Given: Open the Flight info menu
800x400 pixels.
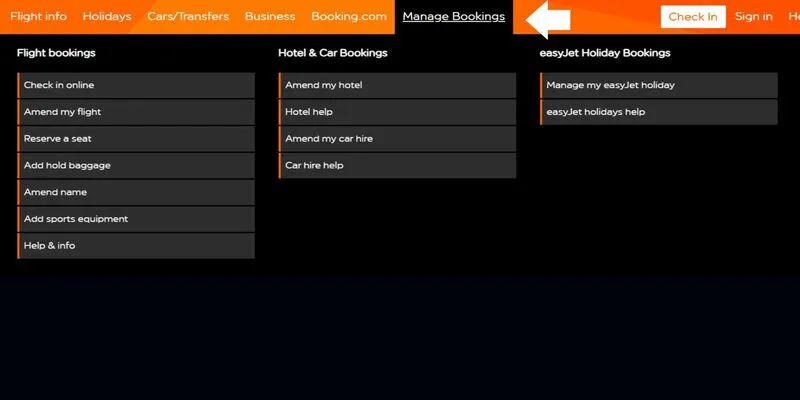Looking at the screenshot, I should coord(38,16).
